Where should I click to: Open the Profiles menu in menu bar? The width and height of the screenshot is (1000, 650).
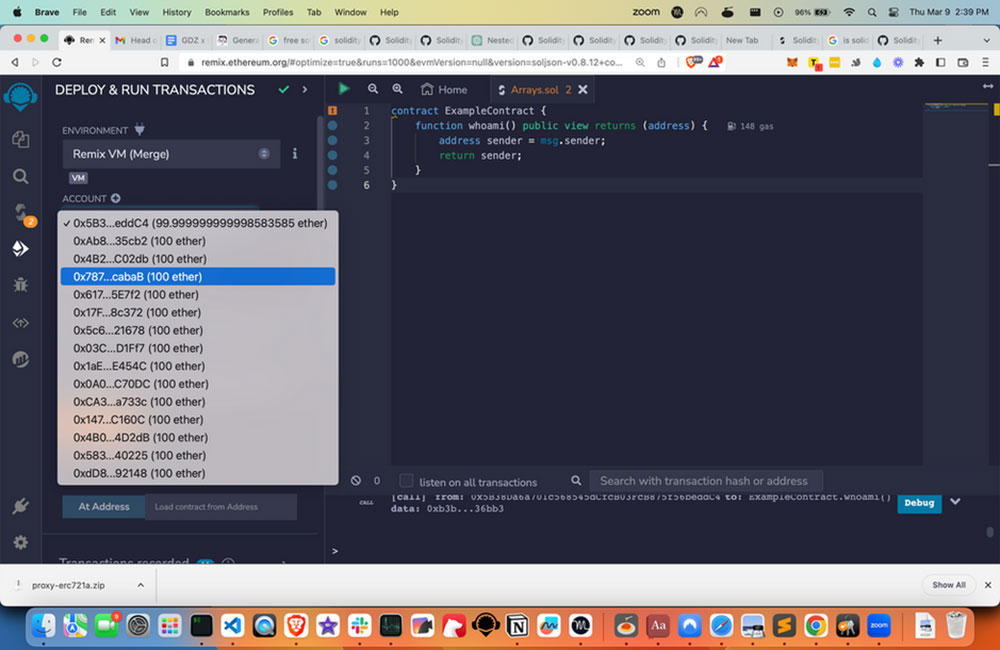278,12
